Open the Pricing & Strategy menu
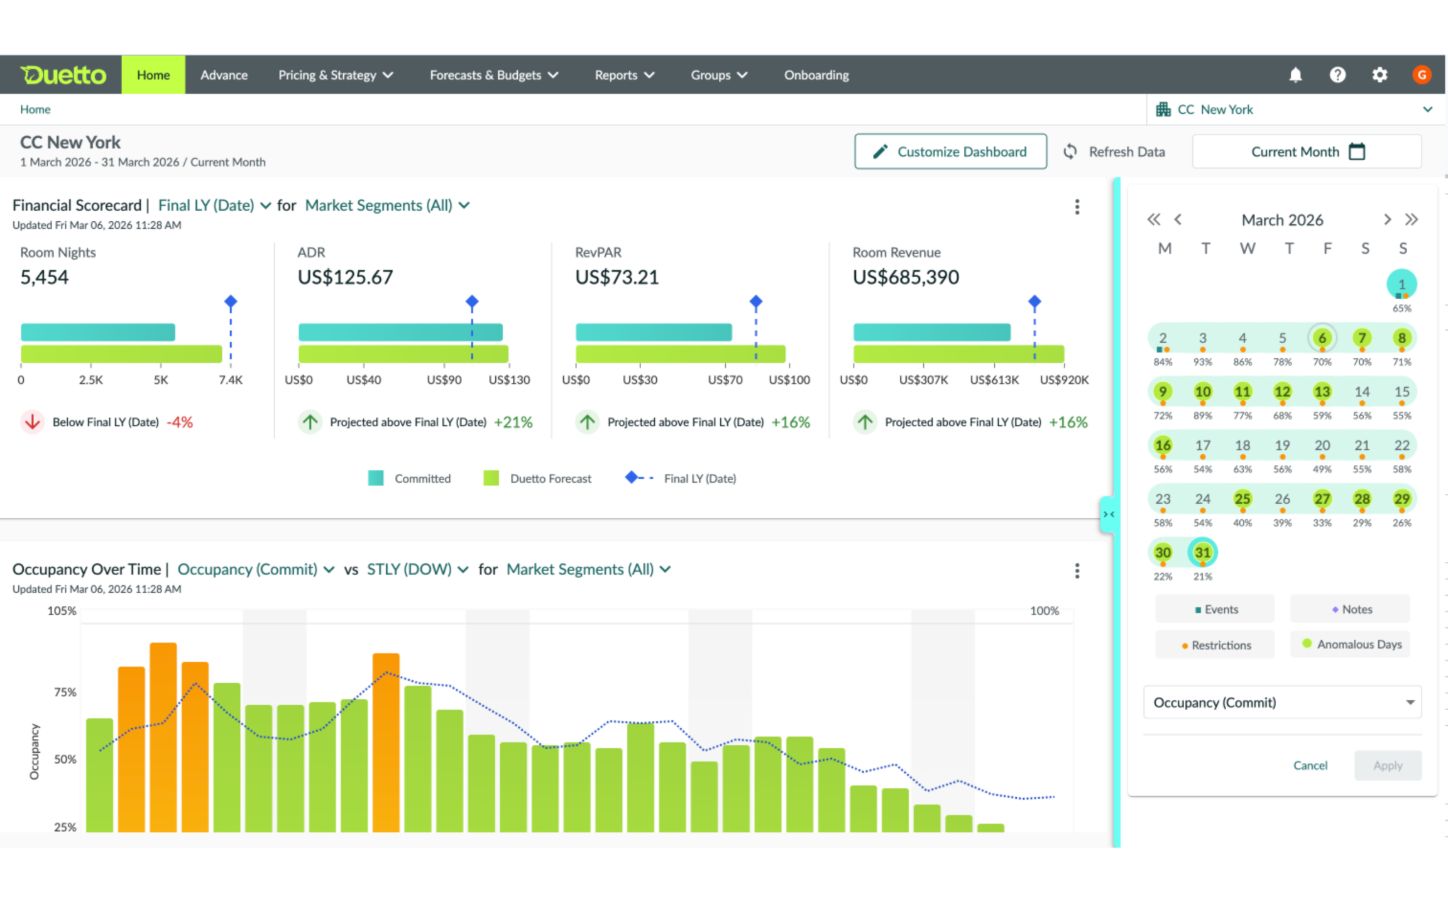Viewport: 1448px width, 905px height. pyautogui.click(x=335, y=75)
